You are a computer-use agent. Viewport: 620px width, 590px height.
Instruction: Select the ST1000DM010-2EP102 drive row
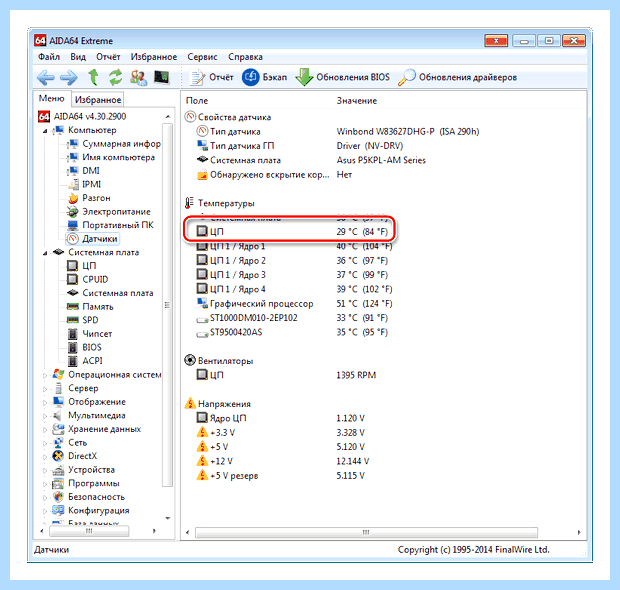point(292,318)
